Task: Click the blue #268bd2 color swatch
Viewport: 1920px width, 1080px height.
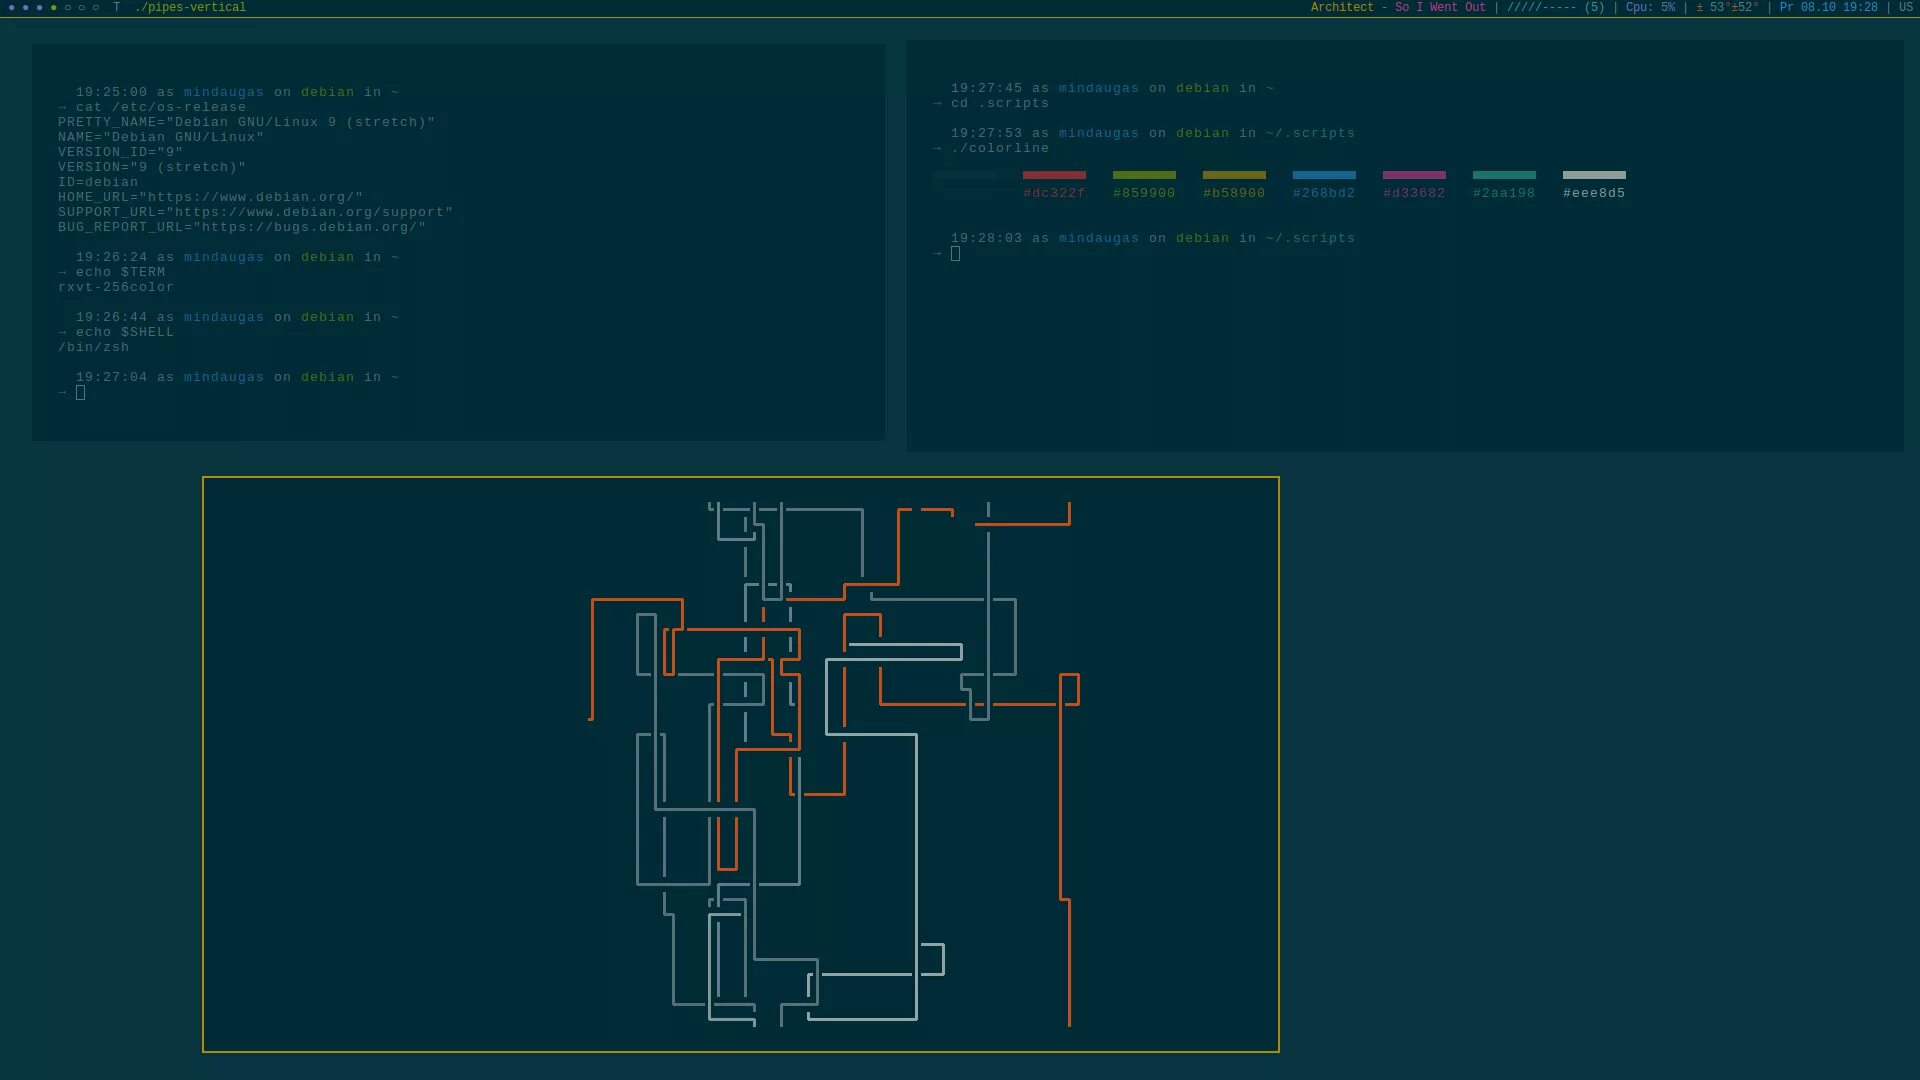Action: pyautogui.click(x=1324, y=175)
